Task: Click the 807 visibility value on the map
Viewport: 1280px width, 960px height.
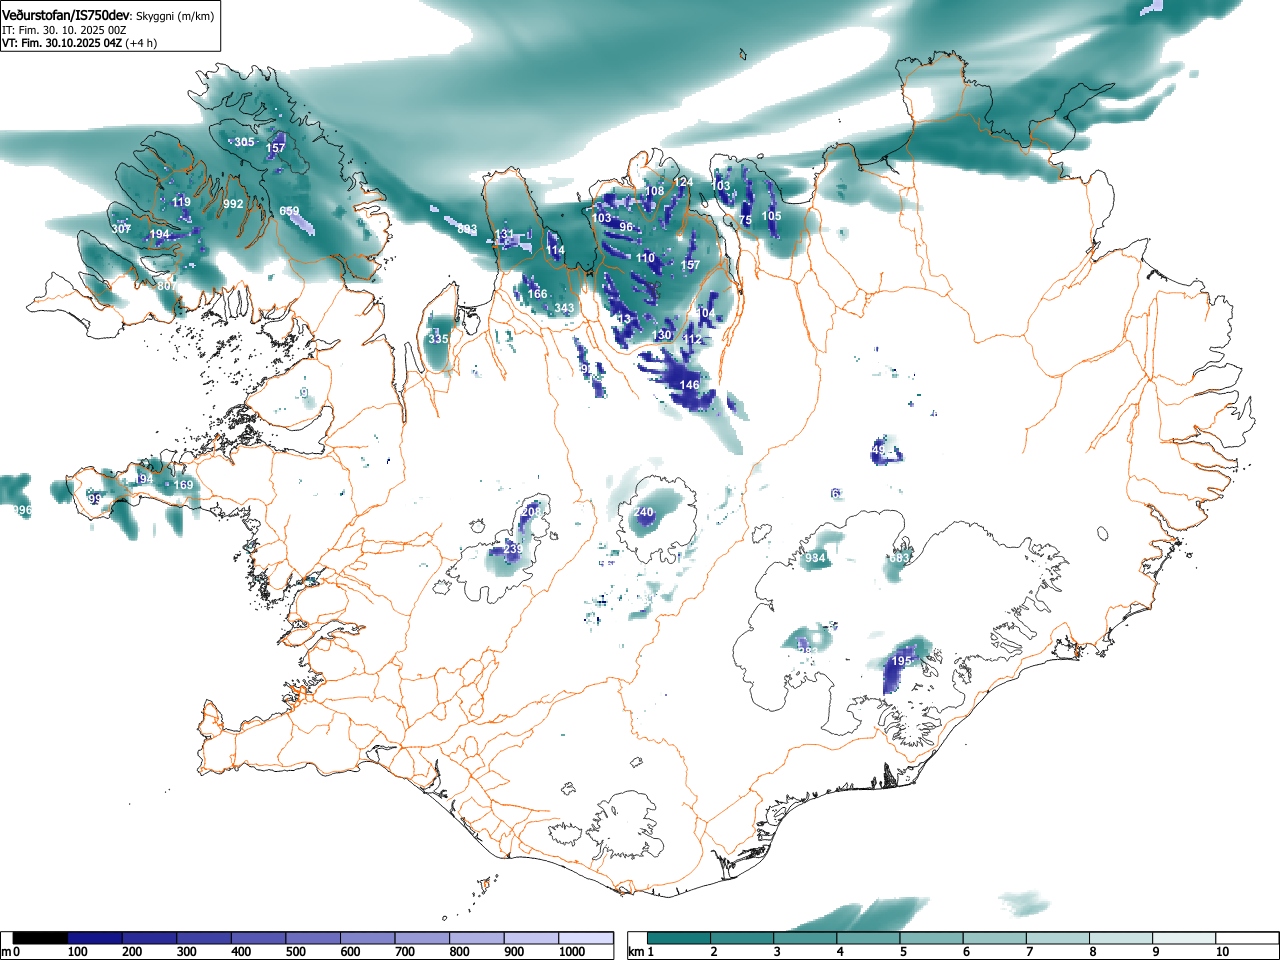Action: pyautogui.click(x=167, y=285)
